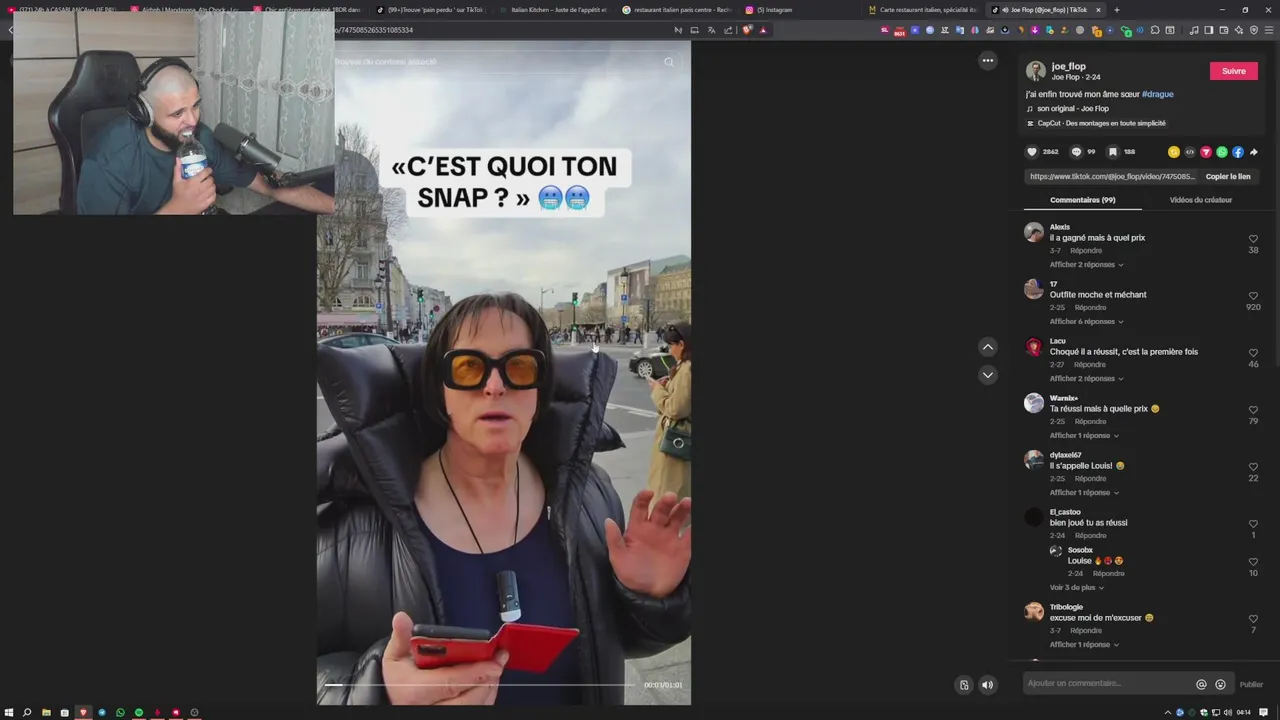Screen dimensions: 1280x720
Task: Send video via red direct-message icon
Action: (1206, 152)
